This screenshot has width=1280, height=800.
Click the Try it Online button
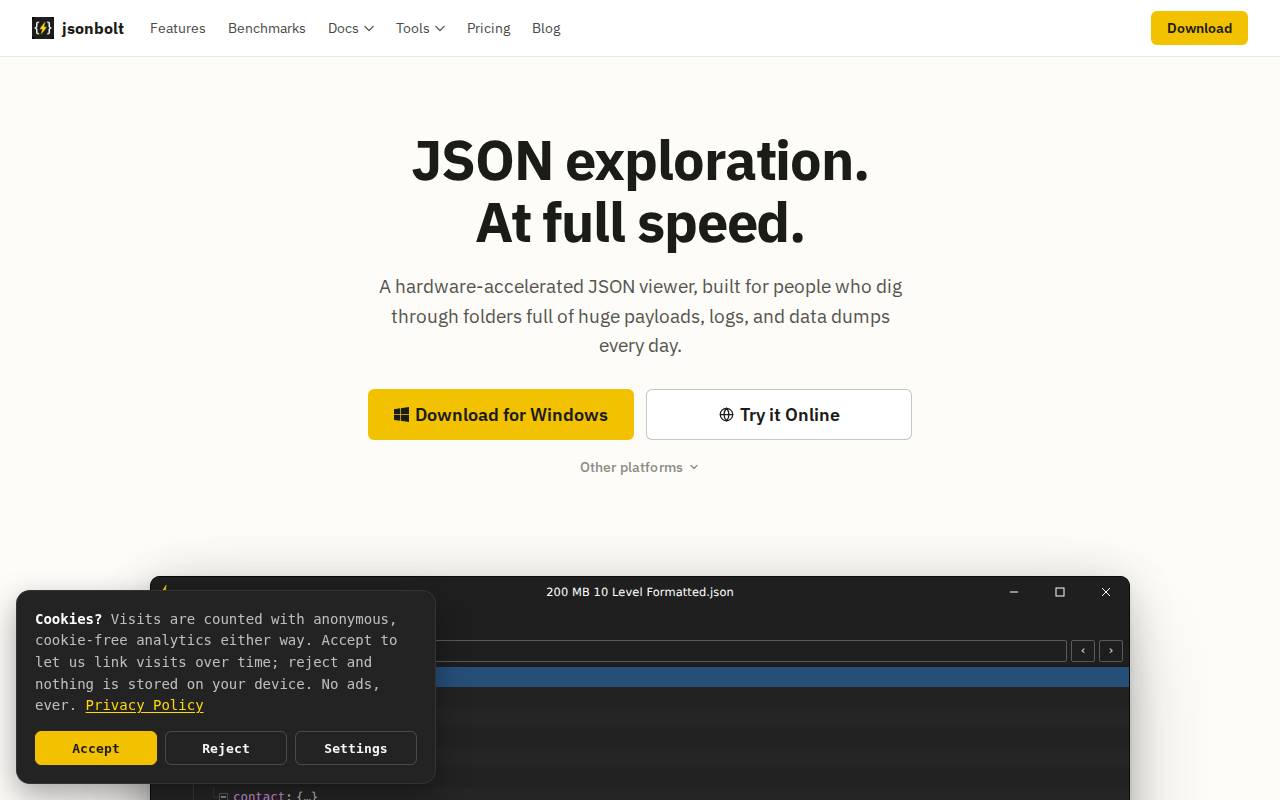click(x=779, y=414)
